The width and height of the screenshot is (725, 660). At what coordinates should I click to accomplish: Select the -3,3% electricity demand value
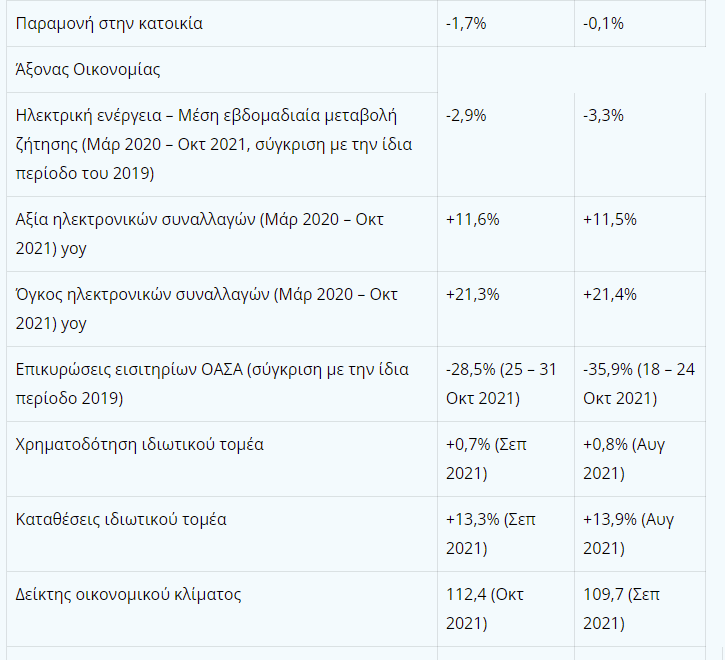tap(603, 115)
